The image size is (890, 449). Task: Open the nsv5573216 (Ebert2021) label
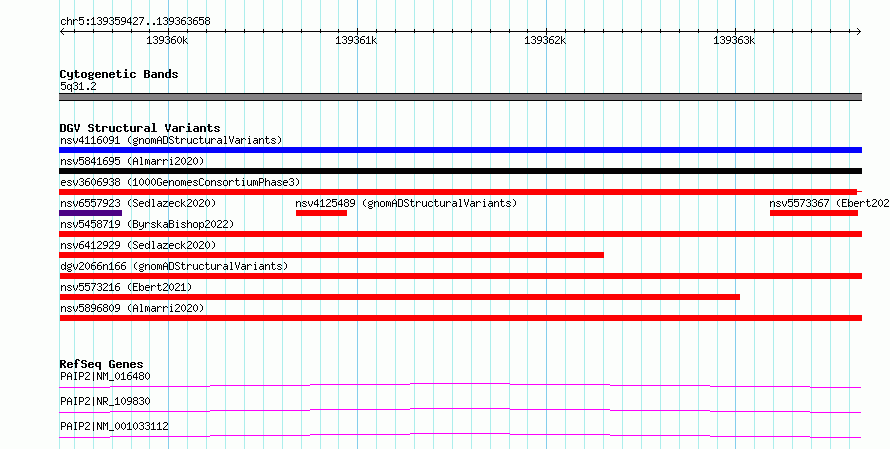pos(126,287)
